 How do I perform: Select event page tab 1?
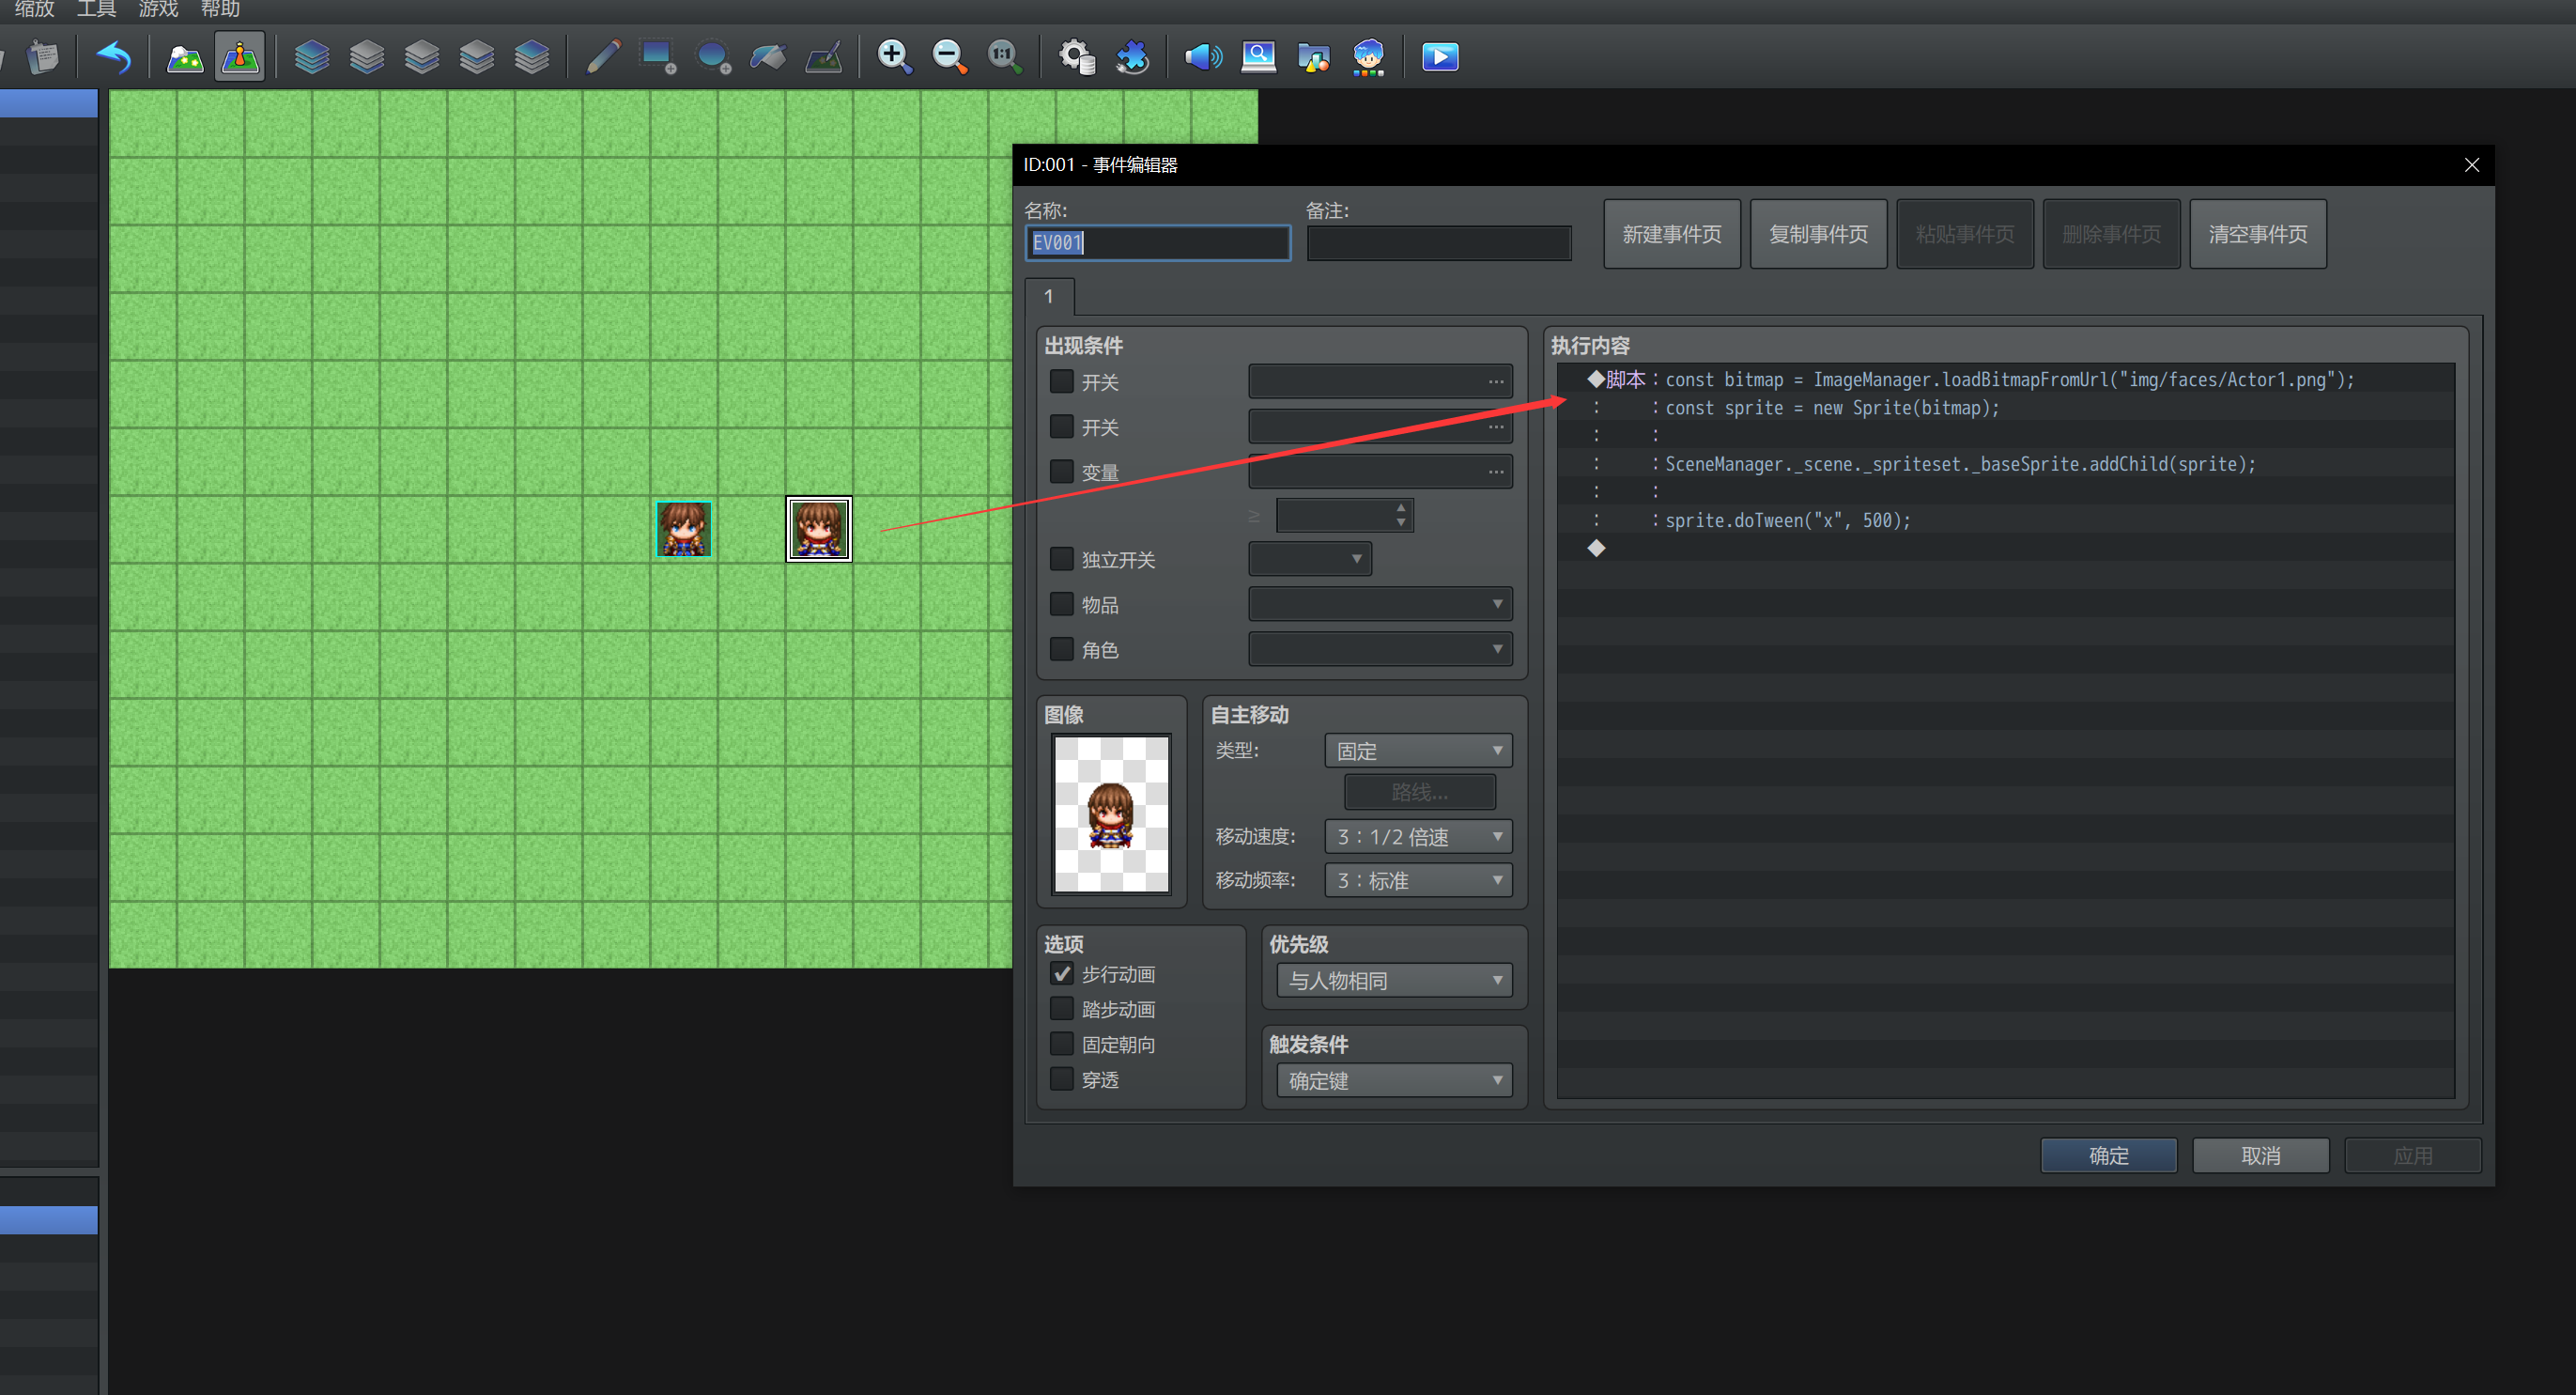point(1049,297)
